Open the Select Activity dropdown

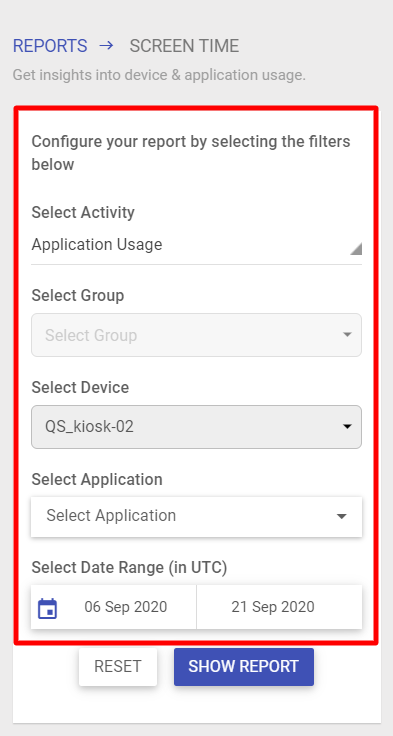coord(196,245)
